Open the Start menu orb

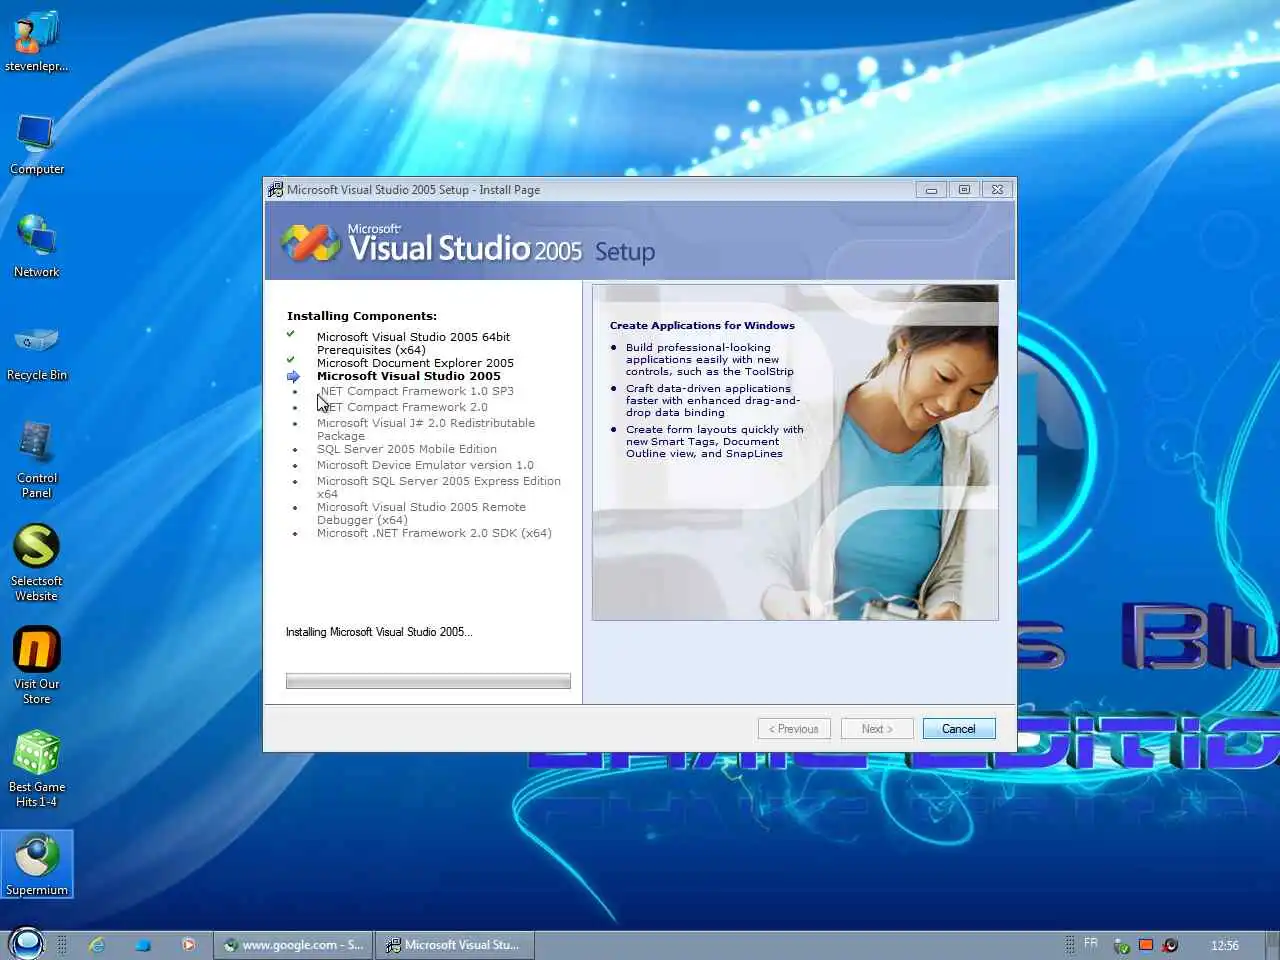tap(26, 943)
